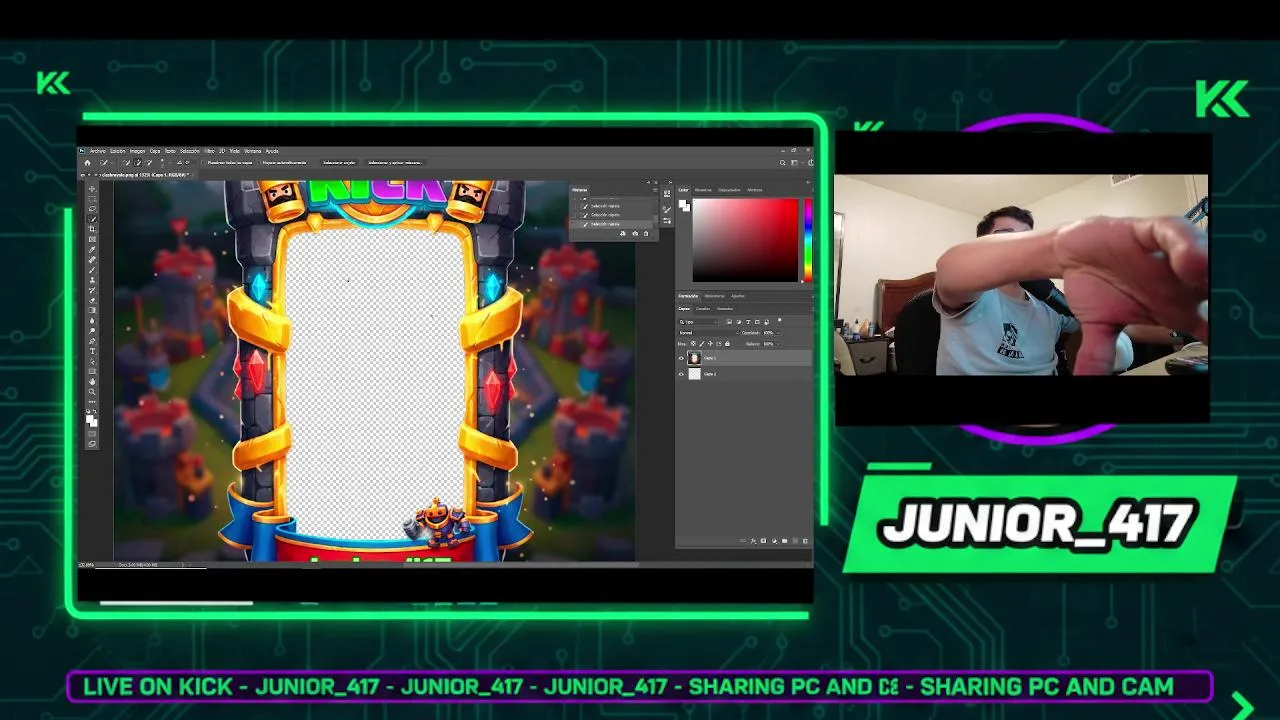
Task: Select the Clone Stamp tool
Action: click(x=93, y=280)
